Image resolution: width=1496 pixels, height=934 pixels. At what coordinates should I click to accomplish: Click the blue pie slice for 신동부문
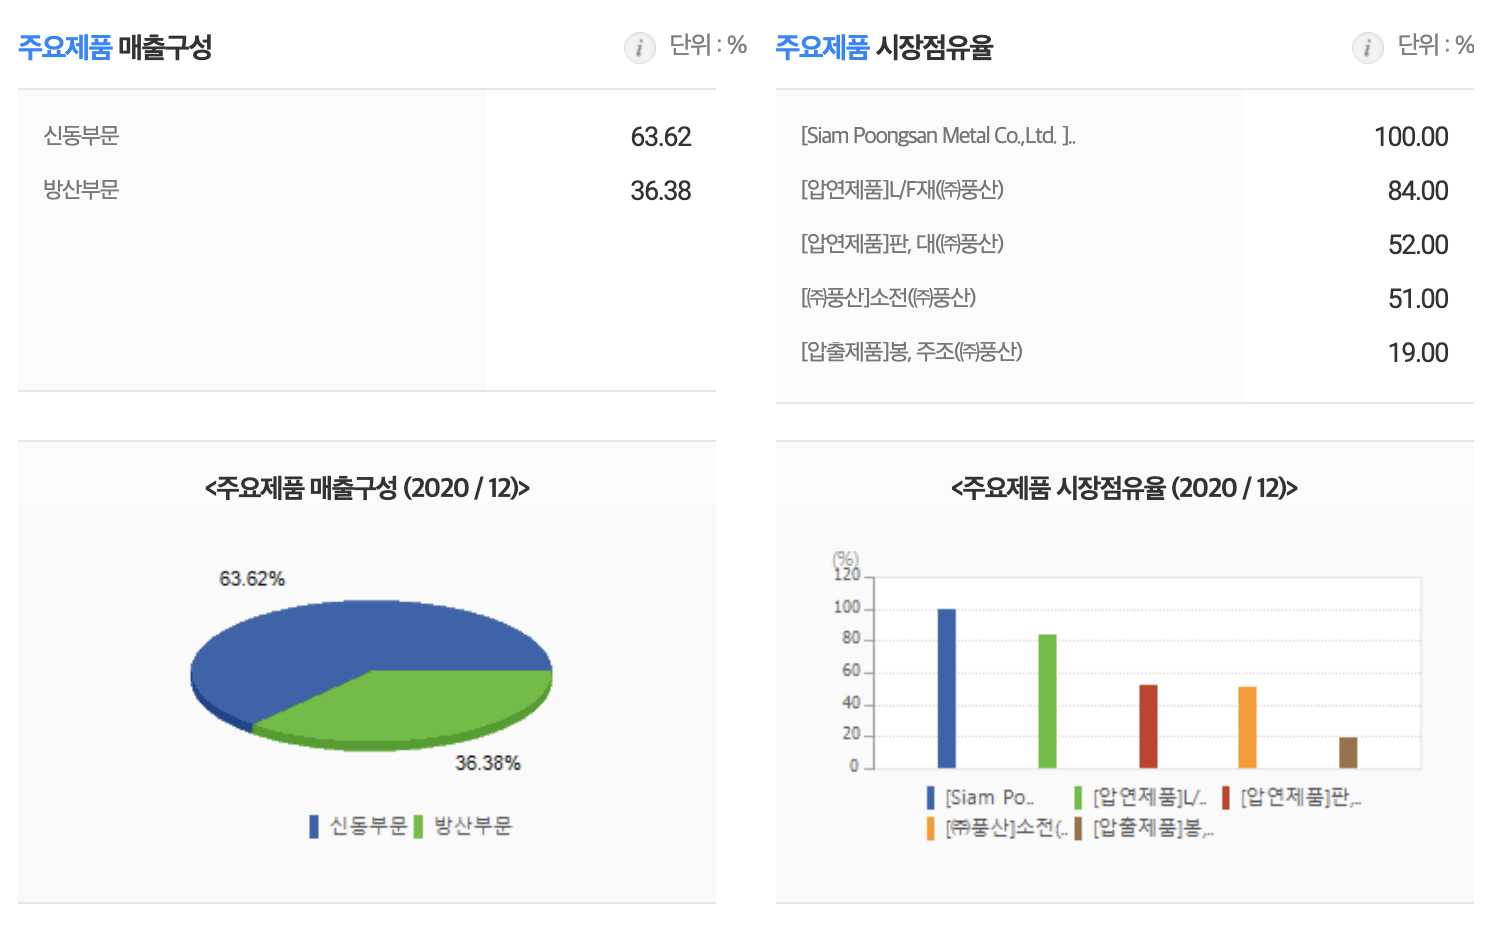coord(330,640)
